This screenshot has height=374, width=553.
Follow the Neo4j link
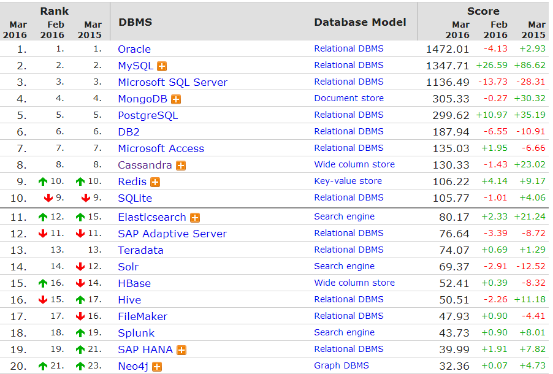click(133, 367)
